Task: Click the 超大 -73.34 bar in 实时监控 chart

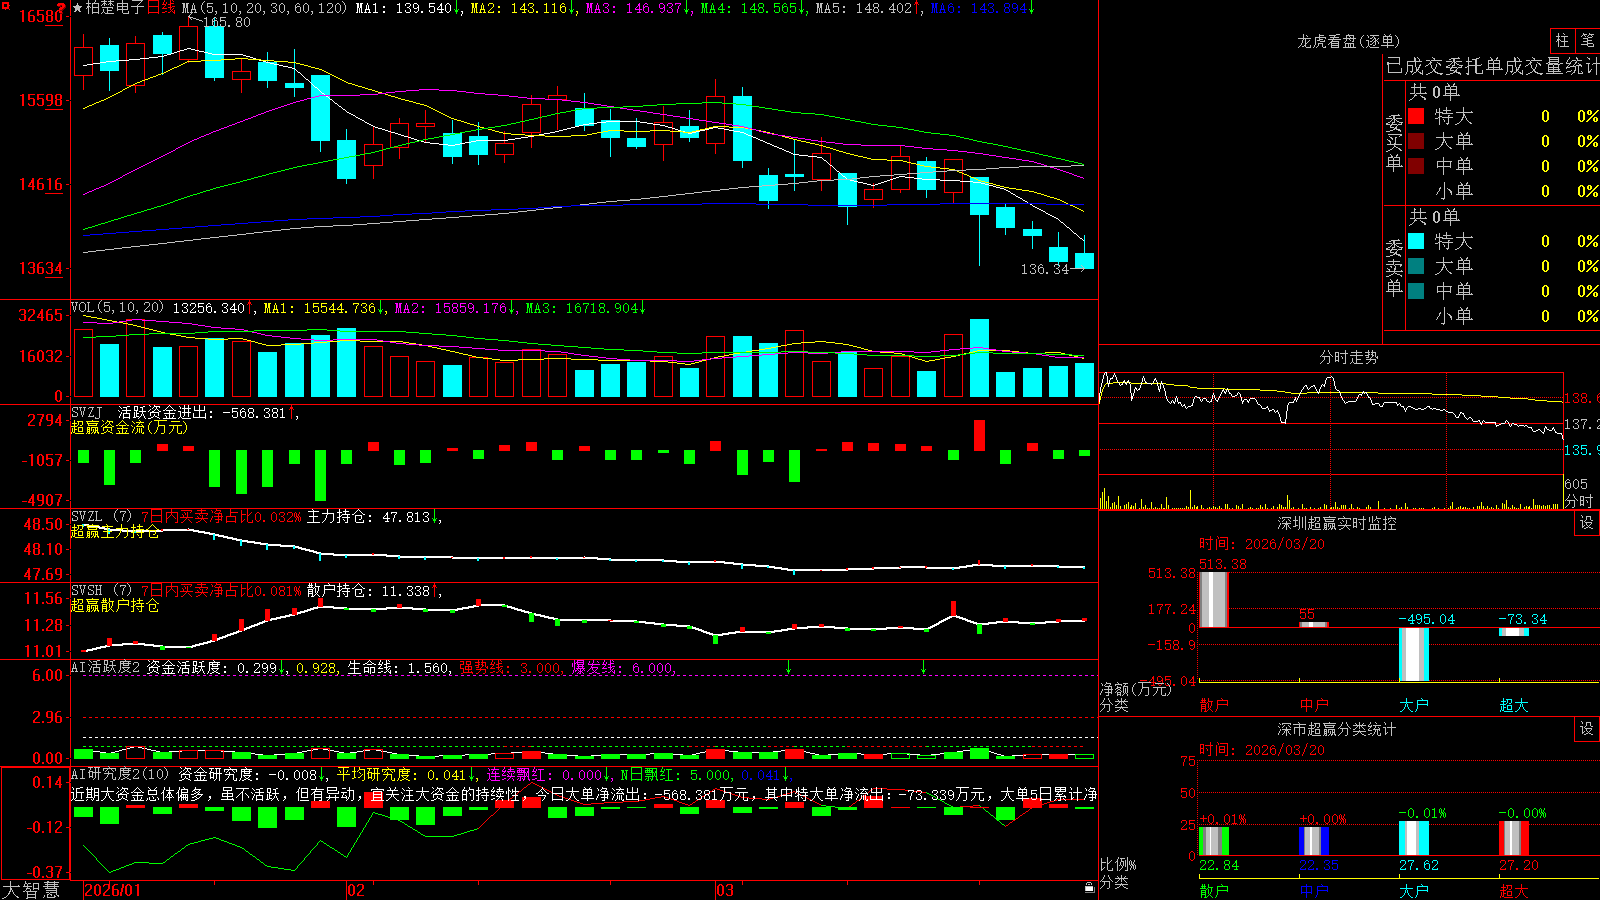Action: 1514,632
